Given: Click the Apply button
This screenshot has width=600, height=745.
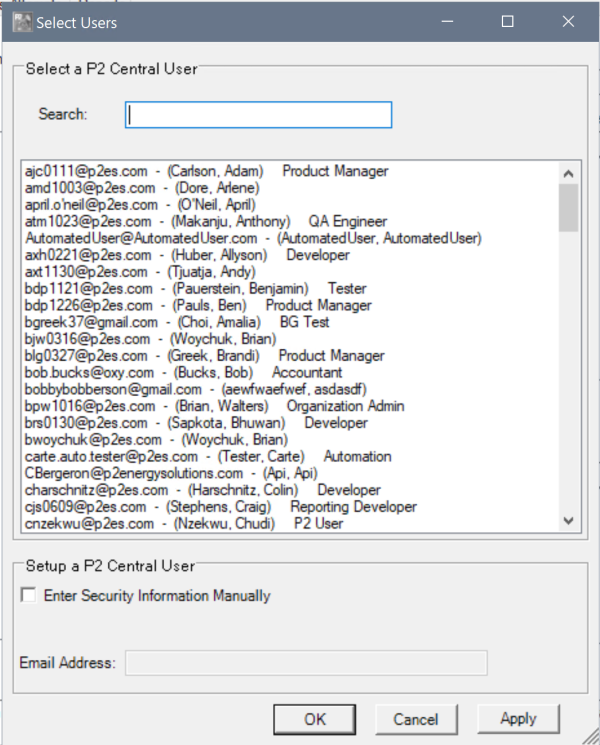Looking at the screenshot, I should click(518, 719).
